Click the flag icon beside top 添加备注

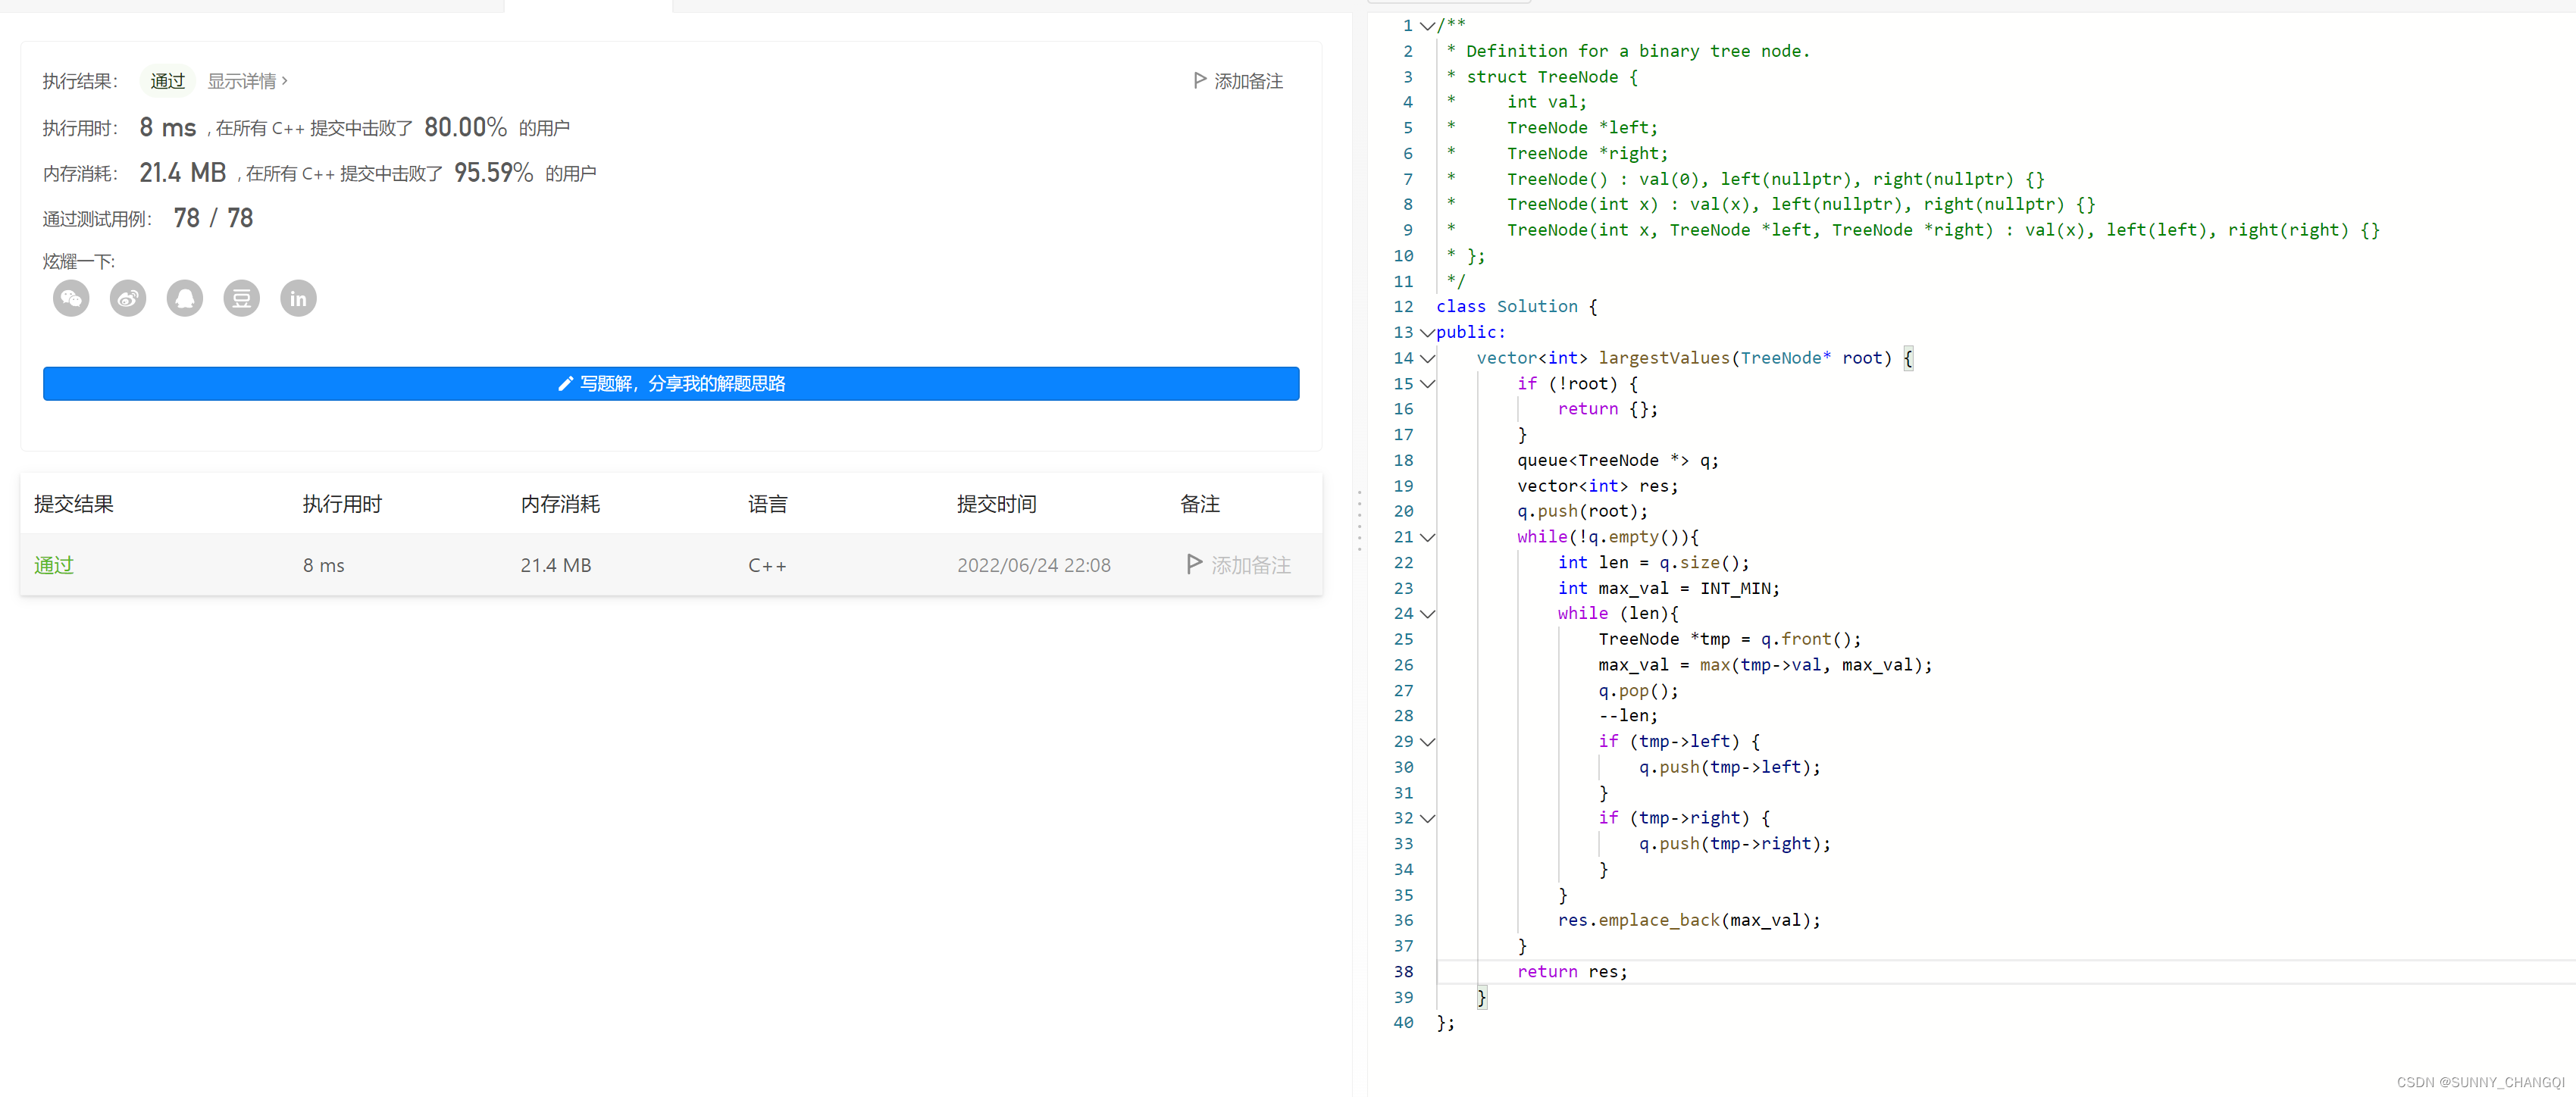click(1199, 80)
